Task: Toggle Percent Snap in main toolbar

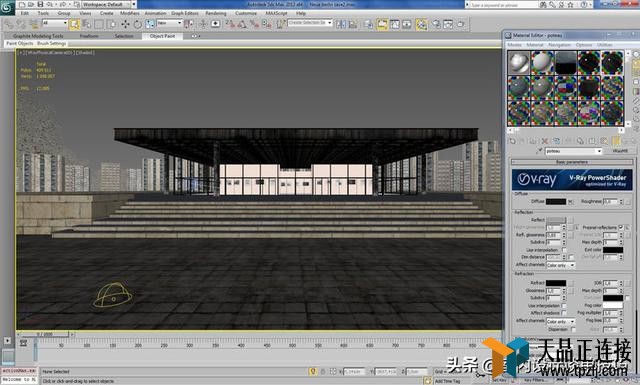Action: [254, 24]
